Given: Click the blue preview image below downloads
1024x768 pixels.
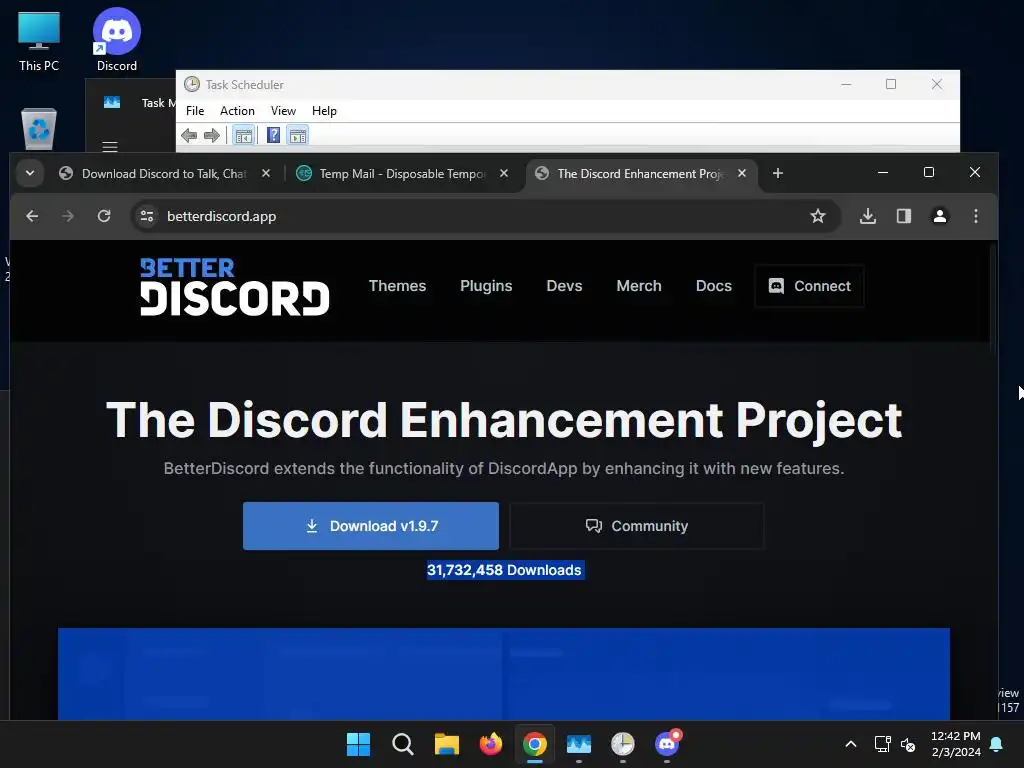Looking at the screenshot, I should point(504,674).
